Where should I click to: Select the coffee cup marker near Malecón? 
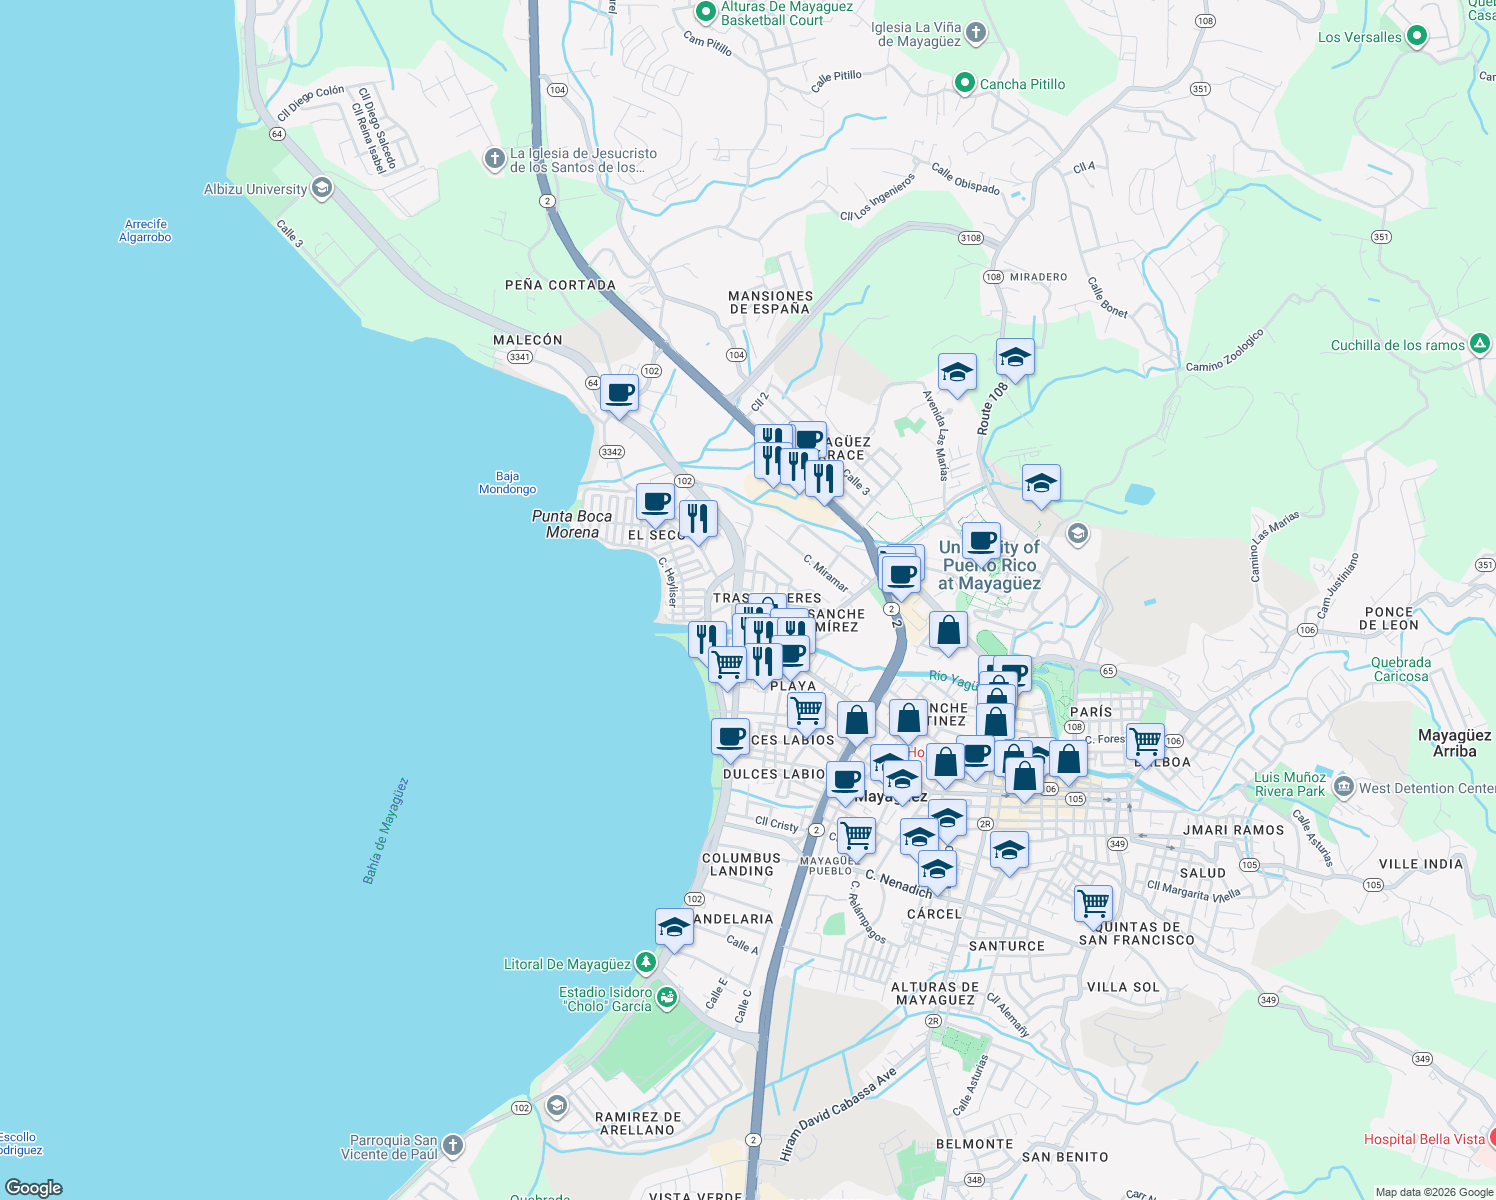pyautogui.click(x=619, y=392)
